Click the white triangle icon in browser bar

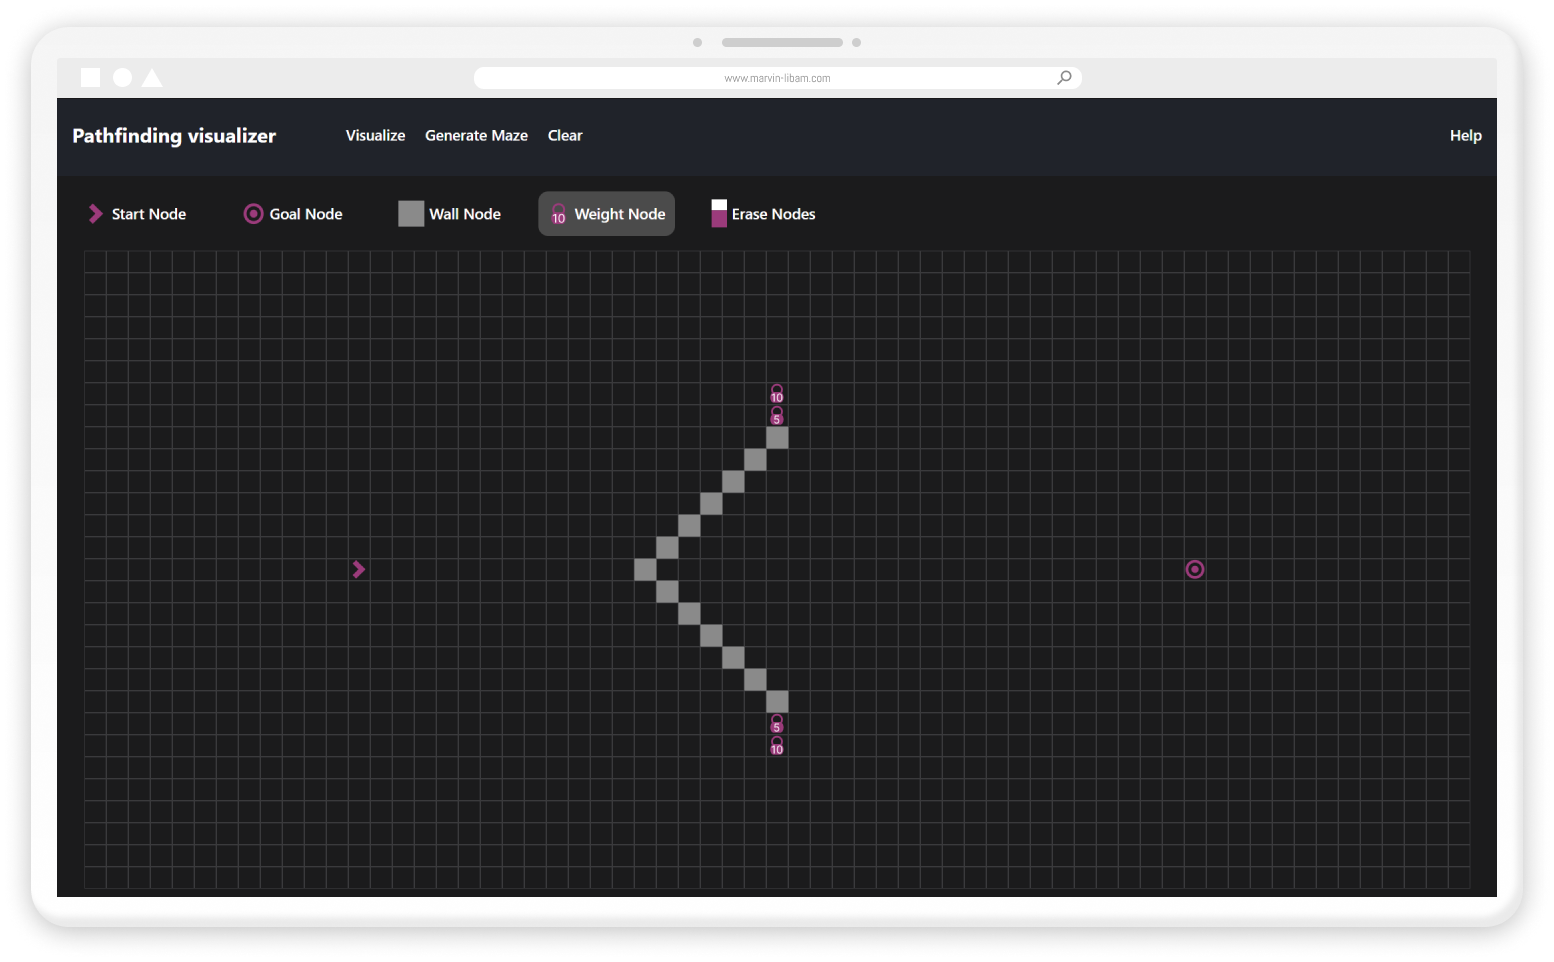click(152, 78)
